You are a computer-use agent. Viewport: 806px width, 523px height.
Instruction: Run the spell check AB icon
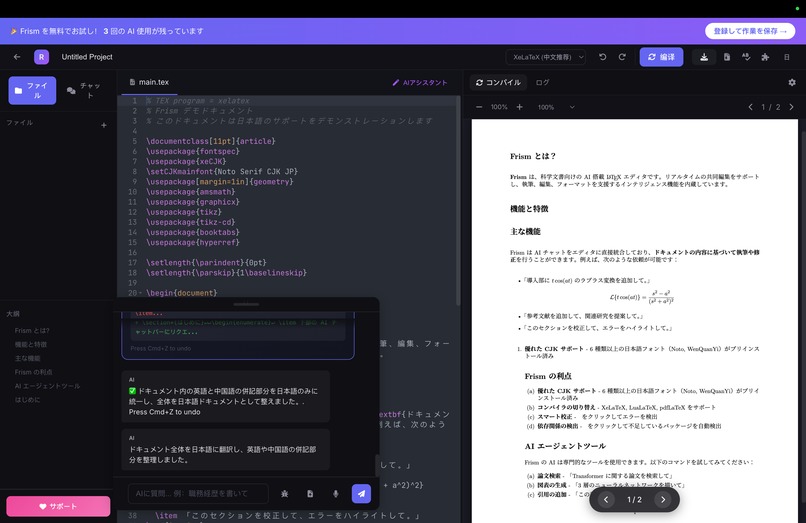click(746, 57)
